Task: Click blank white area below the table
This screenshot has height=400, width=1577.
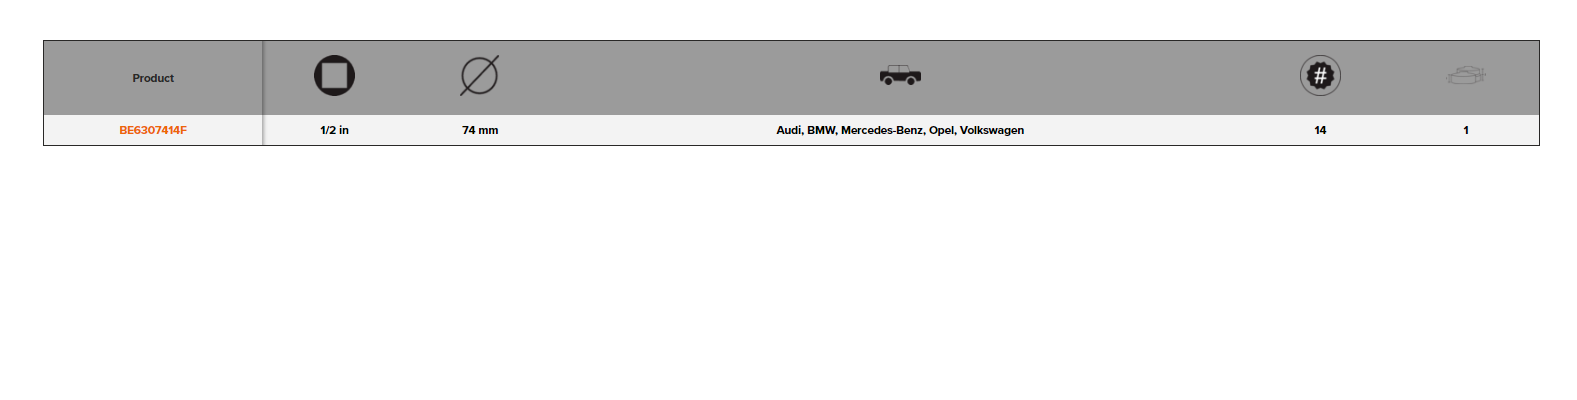Action: point(788,270)
